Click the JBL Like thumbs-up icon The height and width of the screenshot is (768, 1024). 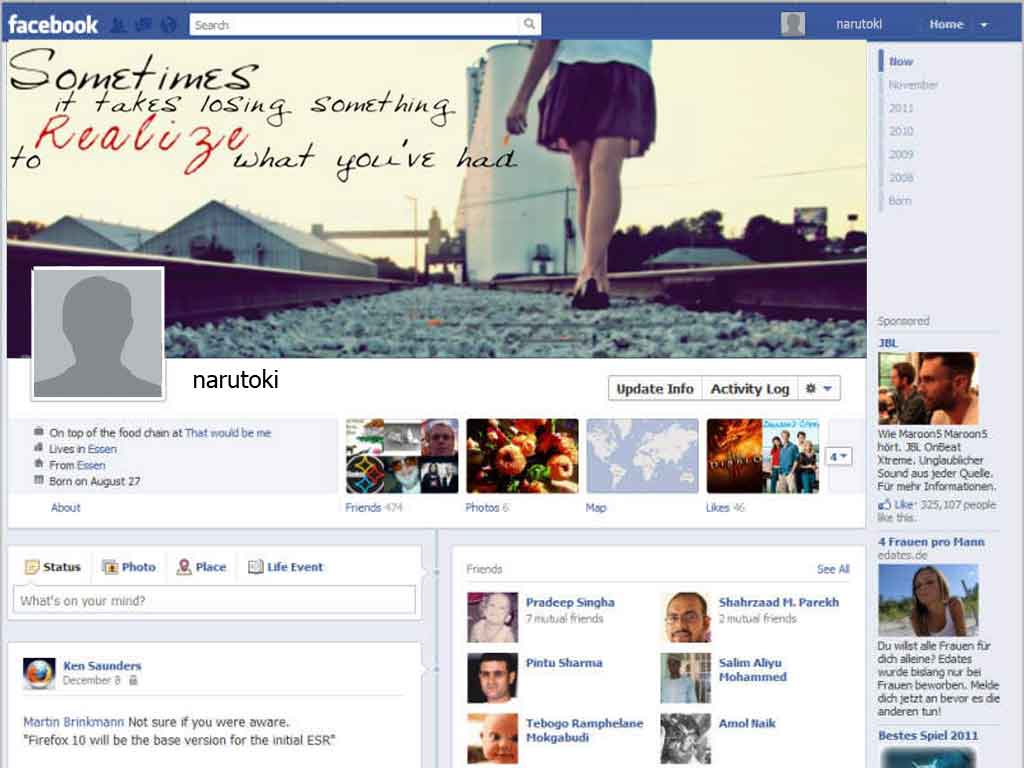coord(884,505)
